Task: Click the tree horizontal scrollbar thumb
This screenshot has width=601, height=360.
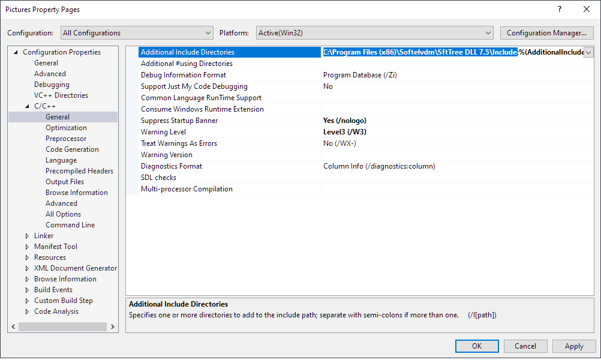Action: coord(62,327)
